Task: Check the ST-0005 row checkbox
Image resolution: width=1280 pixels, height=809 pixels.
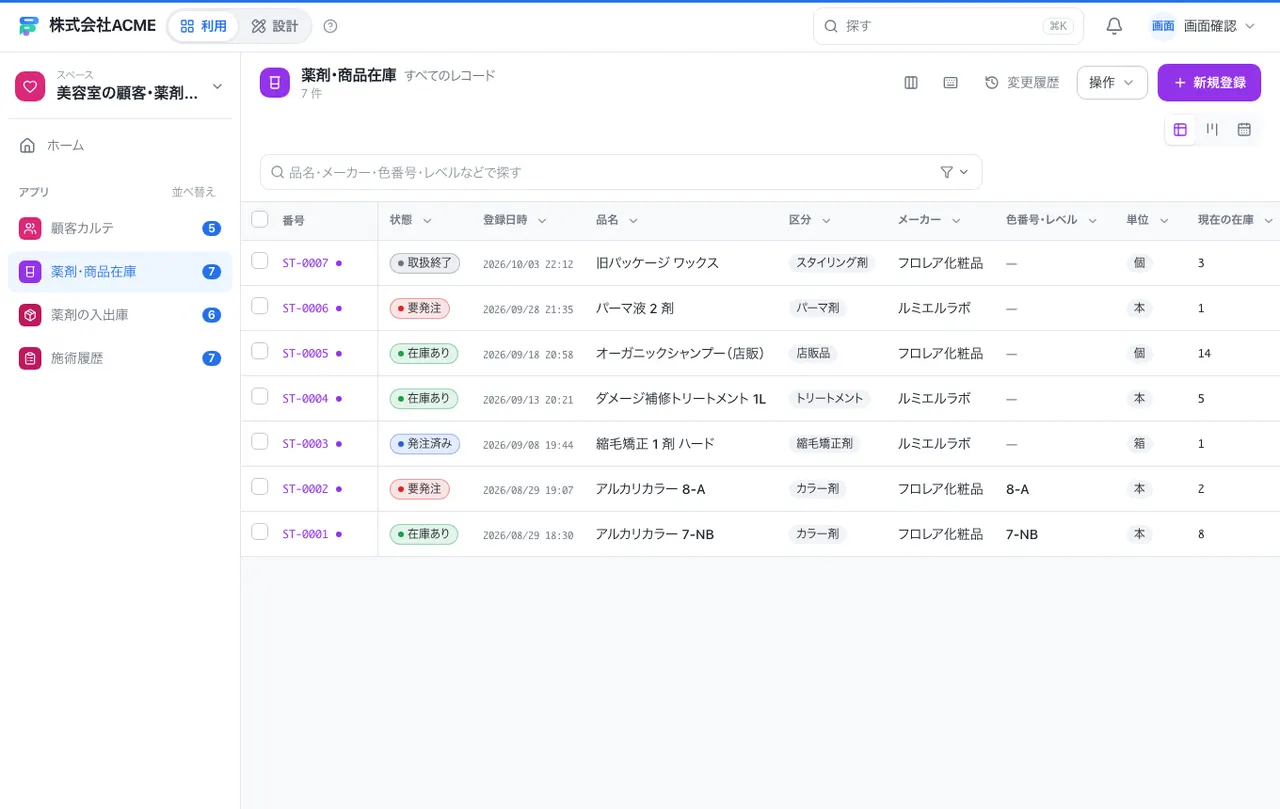Action: tap(260, 351)
